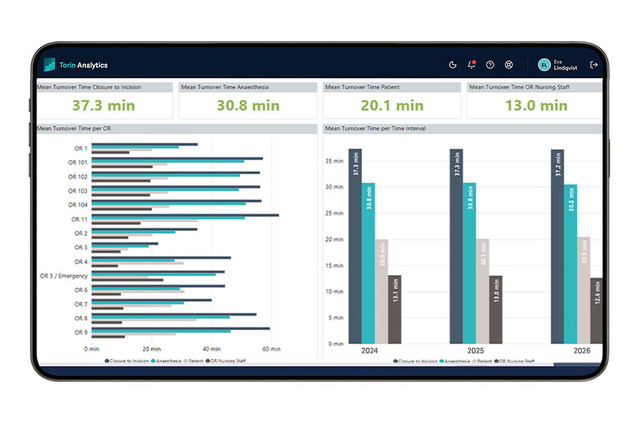Click the '5 min' y-axis label
The image size is (640, 427).
coord(336,318)
